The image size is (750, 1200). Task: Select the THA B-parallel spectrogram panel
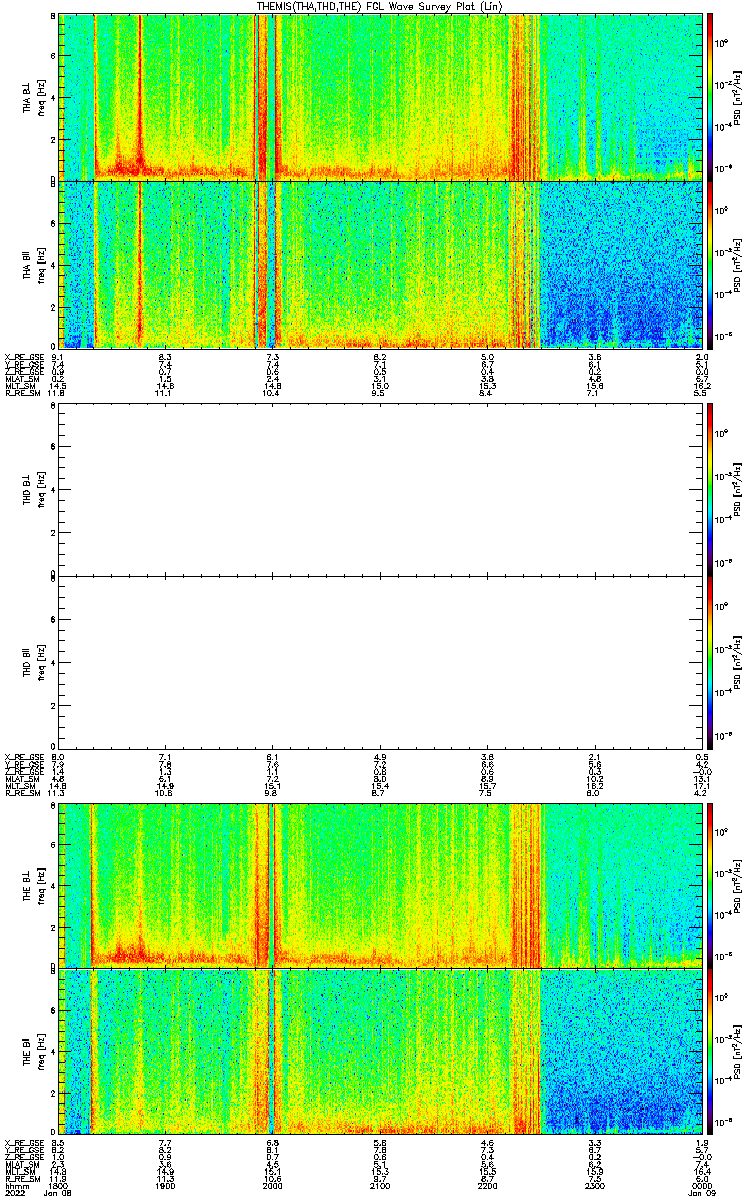pos(381,264)
